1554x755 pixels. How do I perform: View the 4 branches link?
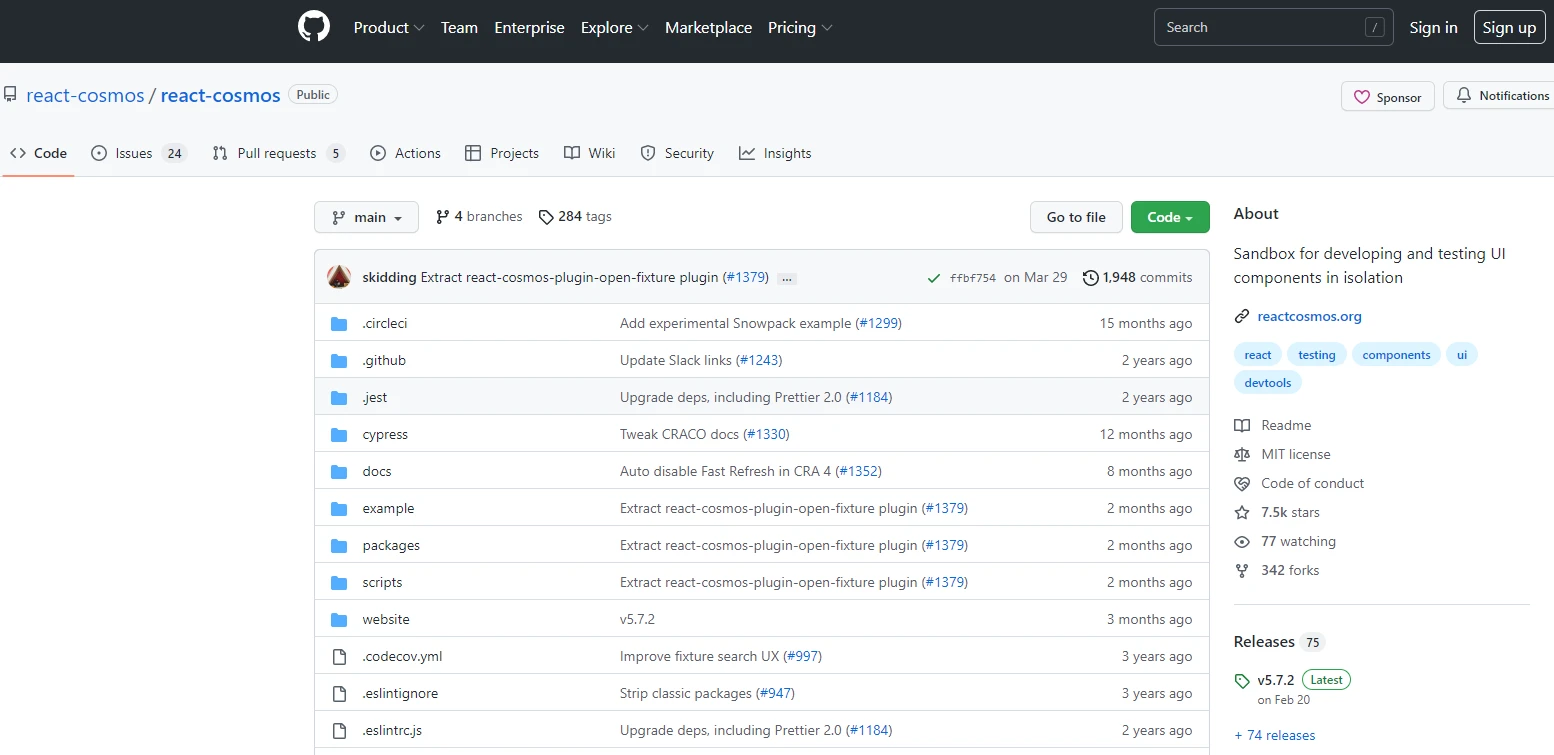coord(479,217)
